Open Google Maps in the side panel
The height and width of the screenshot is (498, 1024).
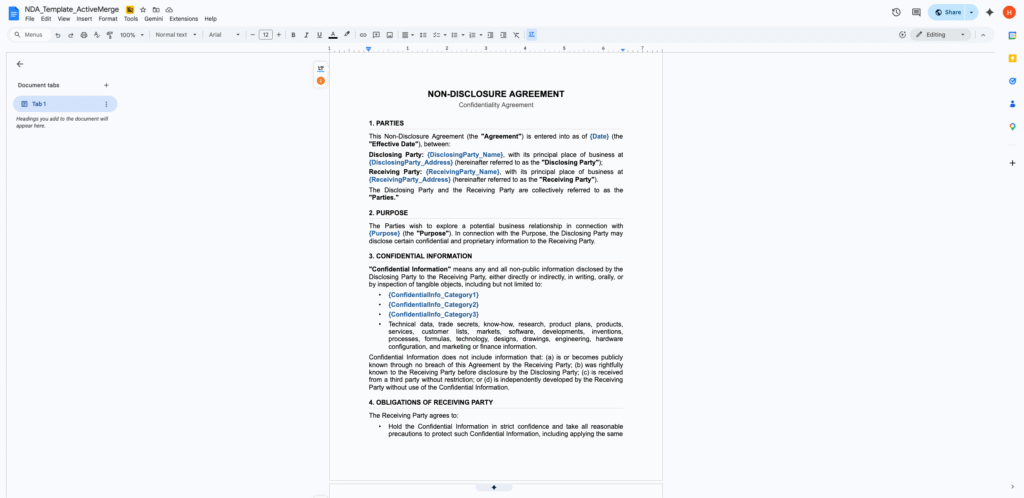1012,127
